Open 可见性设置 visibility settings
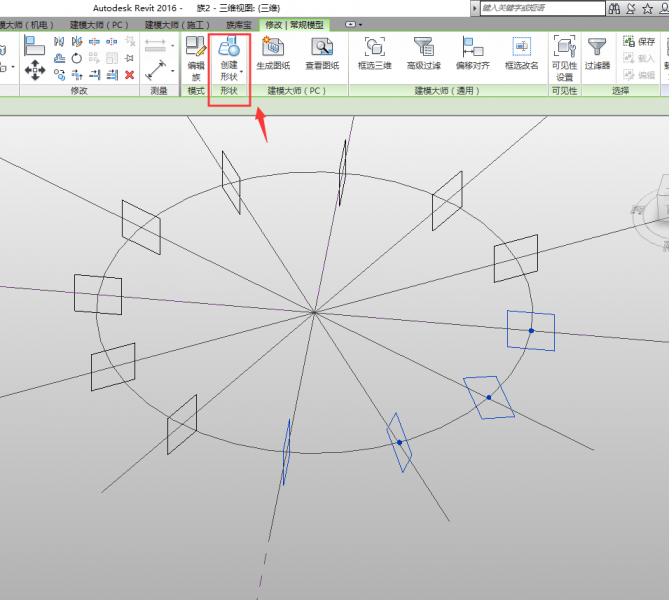The height and width of the screenshot is (600, 669). tap(565, 58)
